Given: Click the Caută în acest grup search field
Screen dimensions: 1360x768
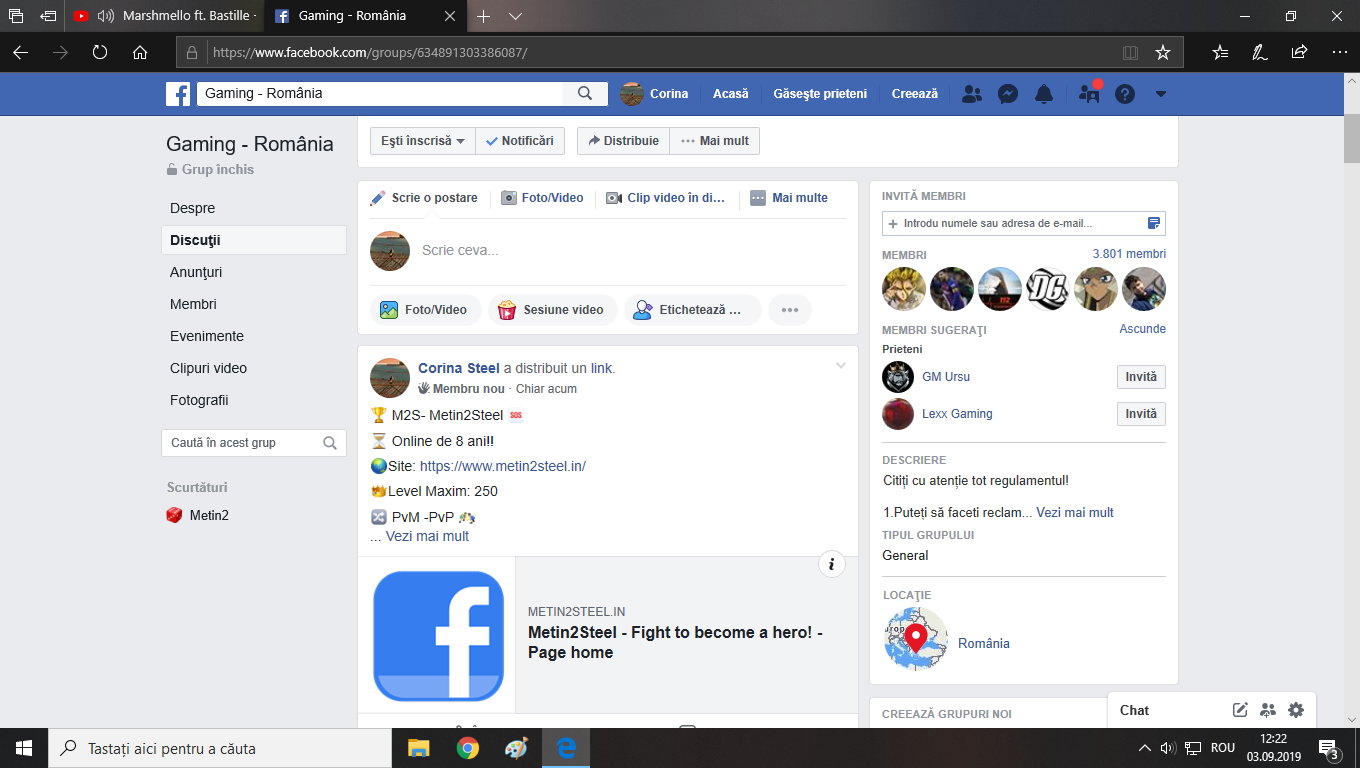Looking at the screenshot, I should pos(254,443).
